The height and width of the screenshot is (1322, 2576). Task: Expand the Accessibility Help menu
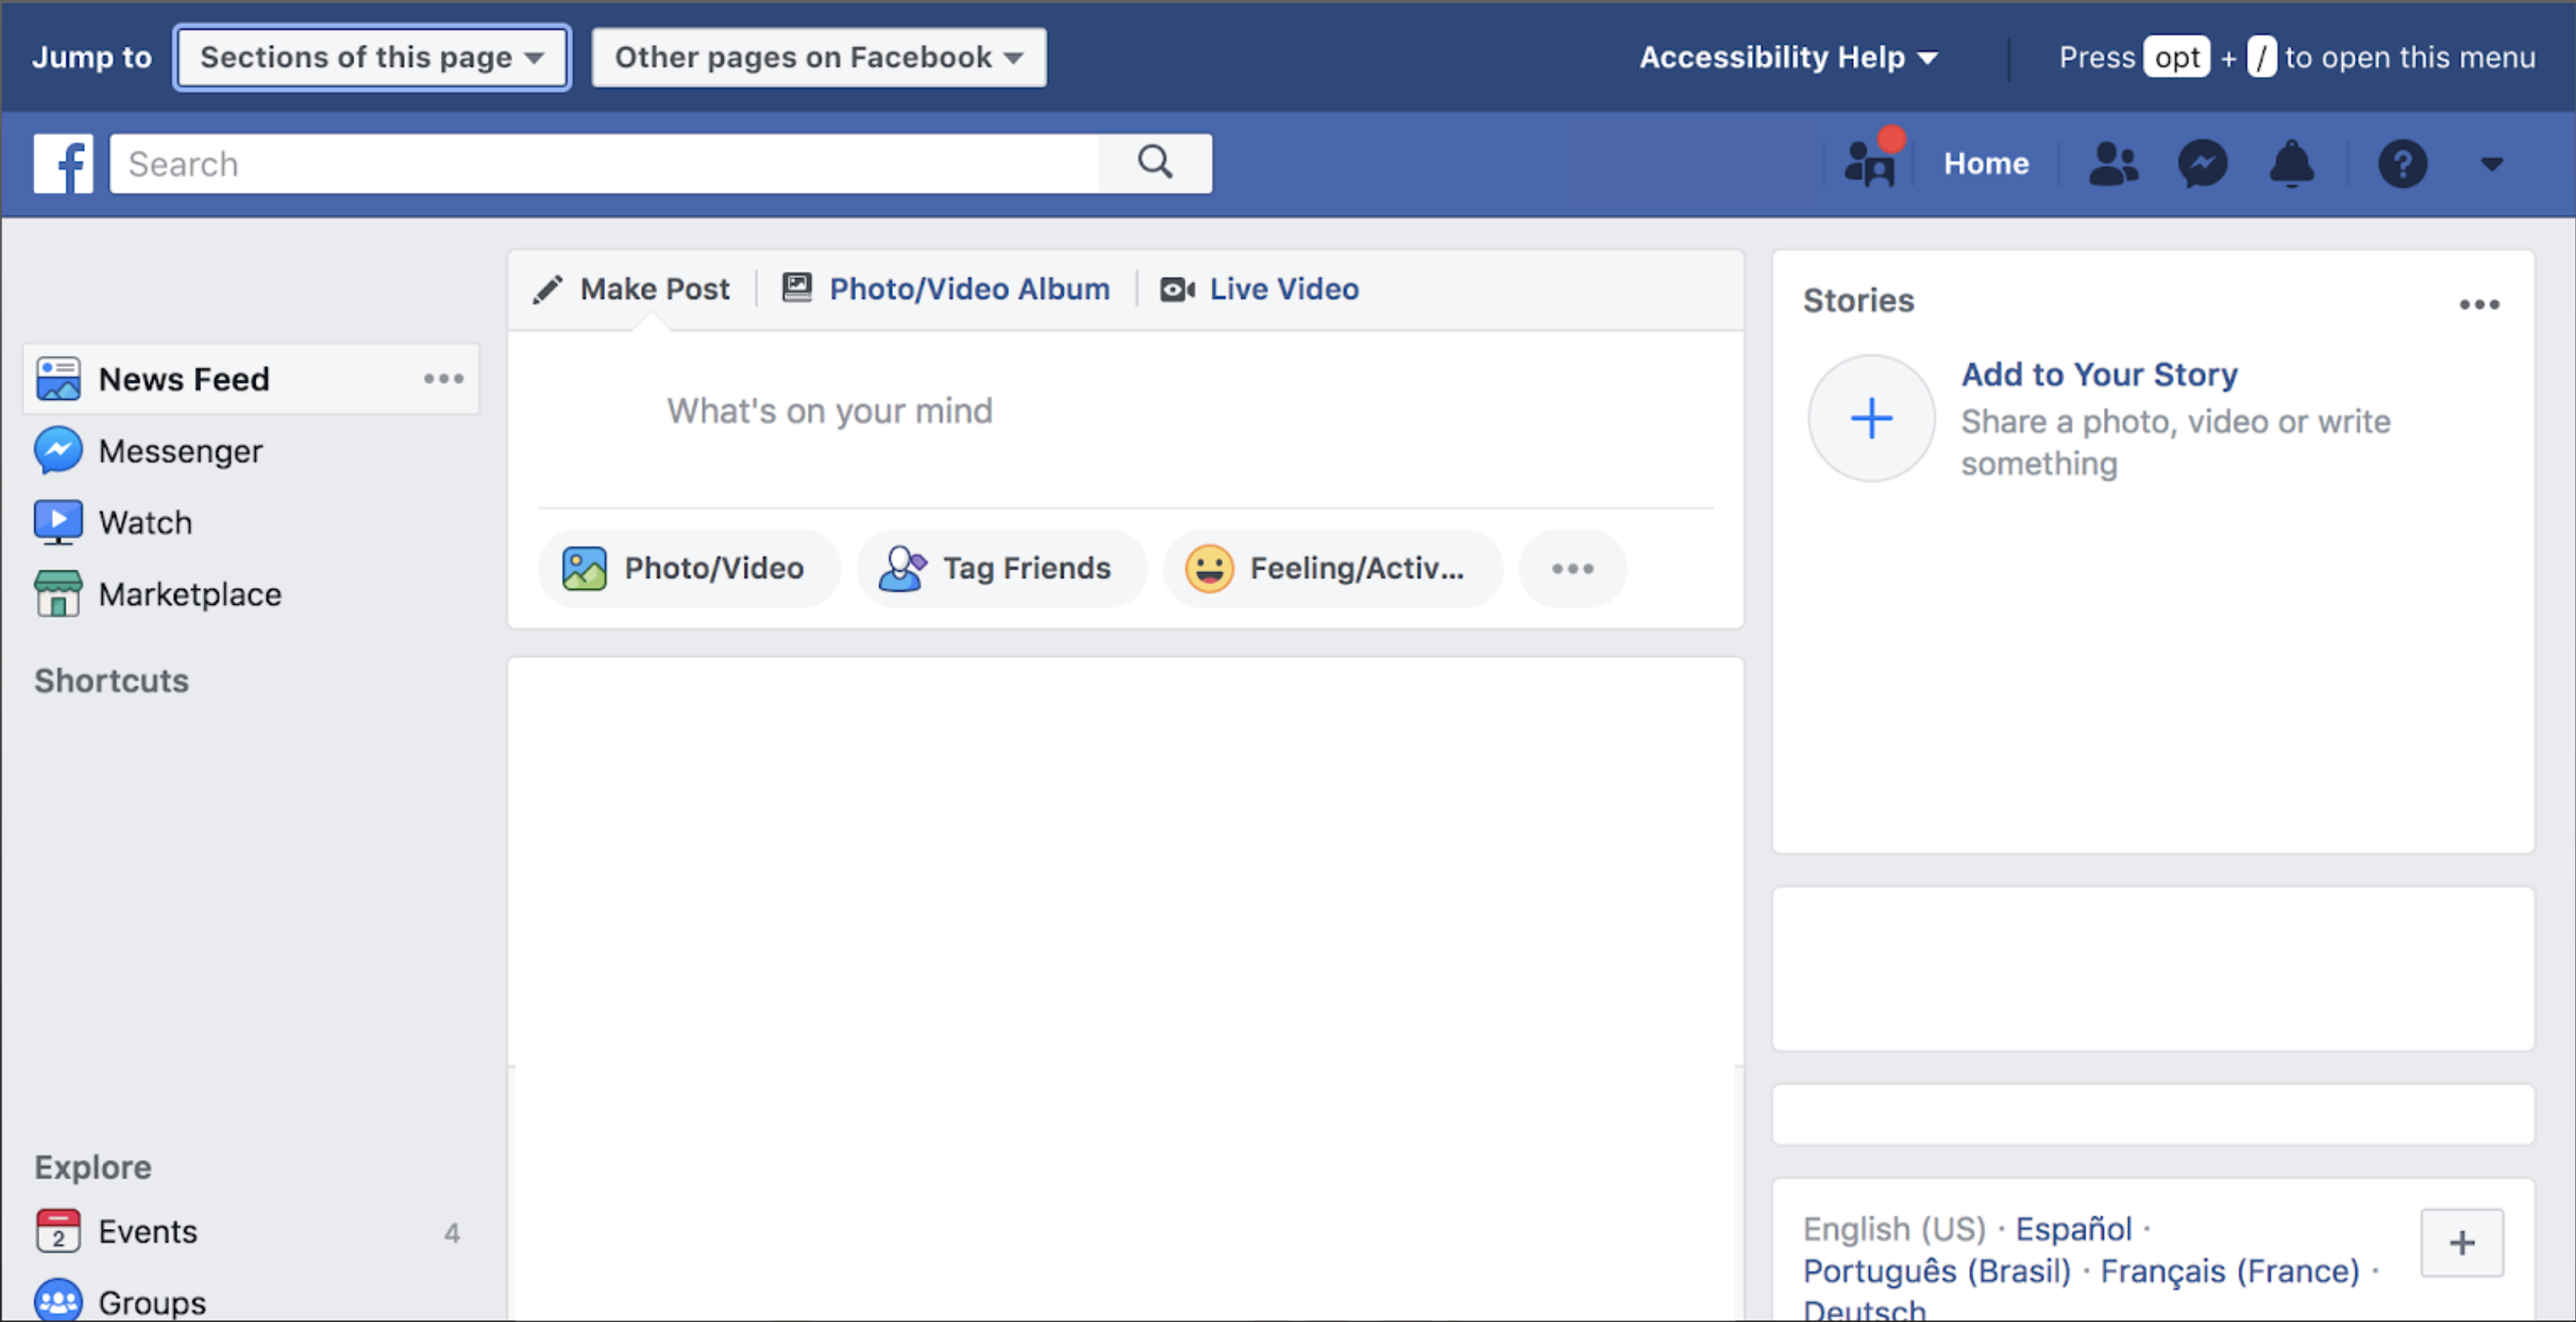pyautogui.click(x=1788, y=57)
